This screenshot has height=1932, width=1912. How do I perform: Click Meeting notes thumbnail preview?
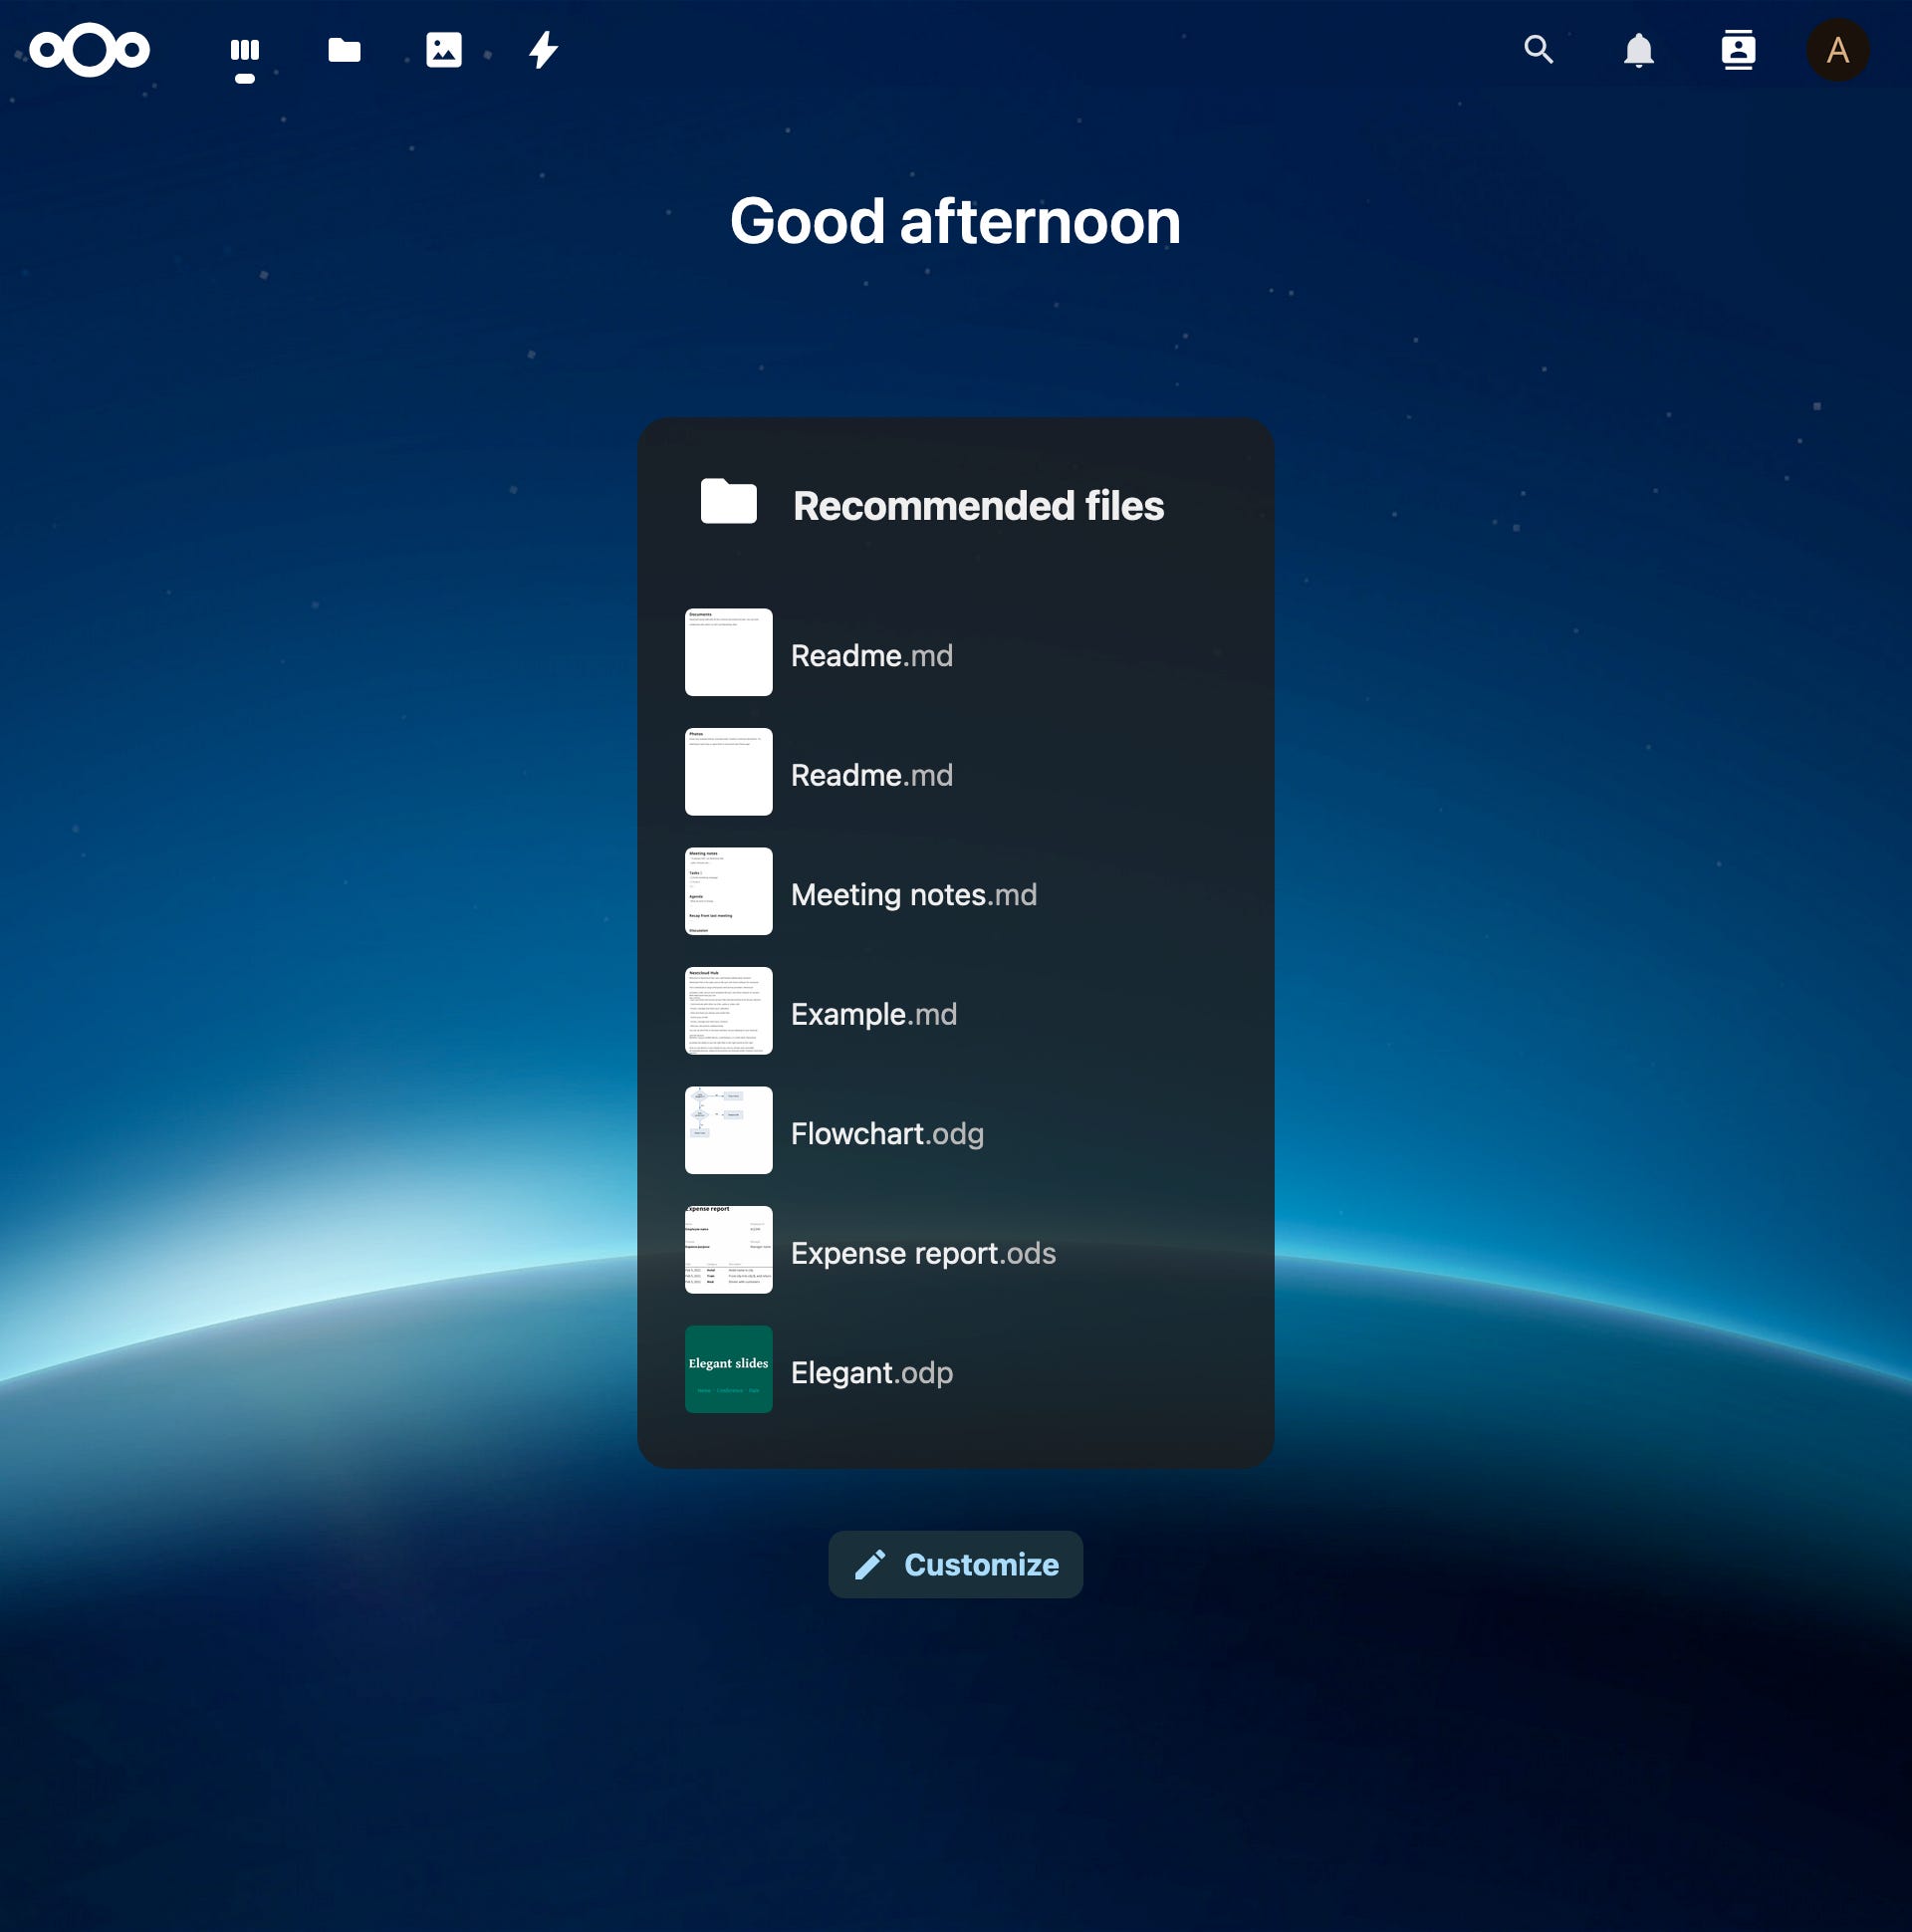point(728,890)
